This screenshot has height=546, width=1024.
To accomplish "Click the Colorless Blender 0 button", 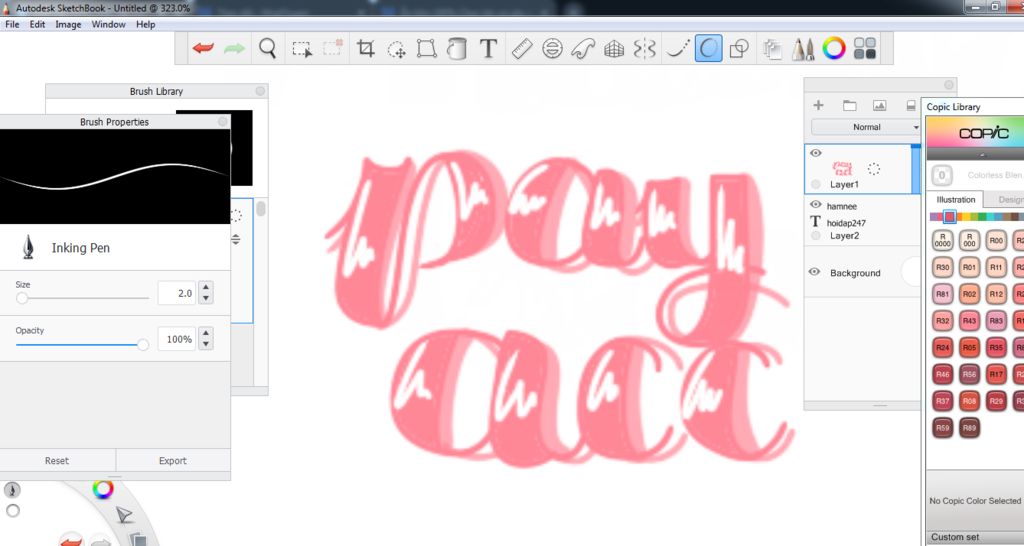I will 942,175.
